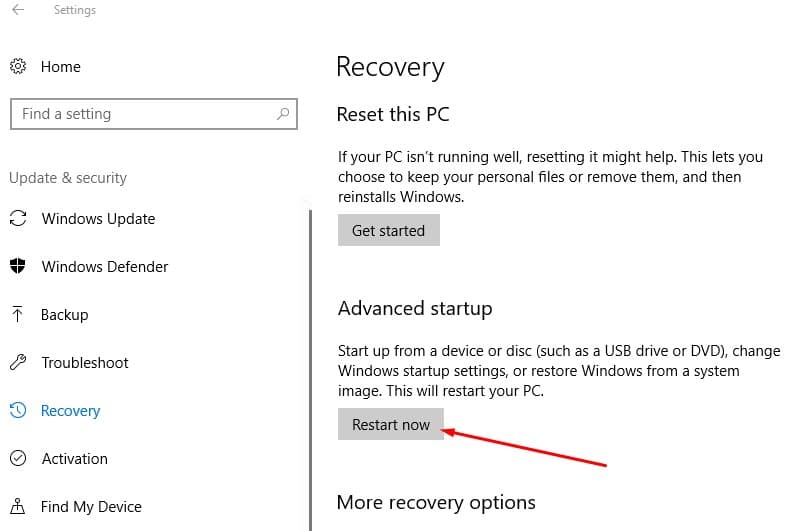805x531 pixels.
Task: Click the Restart now button
Action: (x=391, y=425)
